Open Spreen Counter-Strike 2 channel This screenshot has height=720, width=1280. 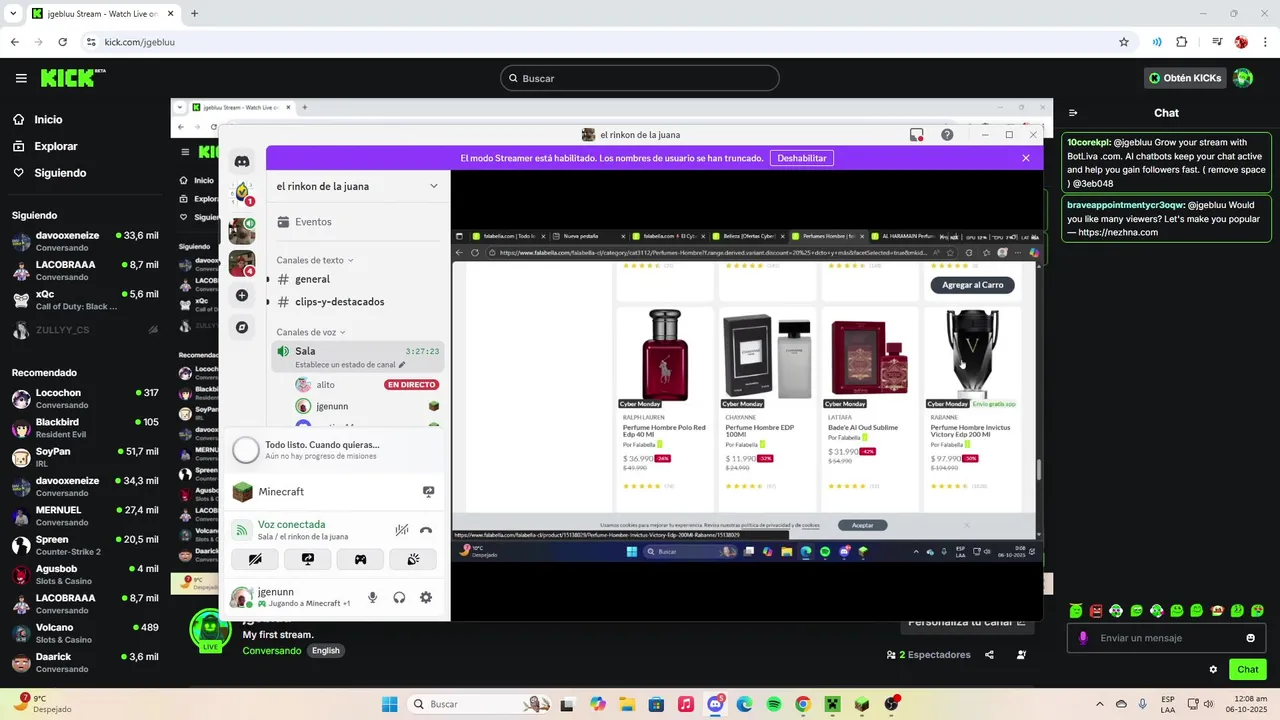coord(85,545)
